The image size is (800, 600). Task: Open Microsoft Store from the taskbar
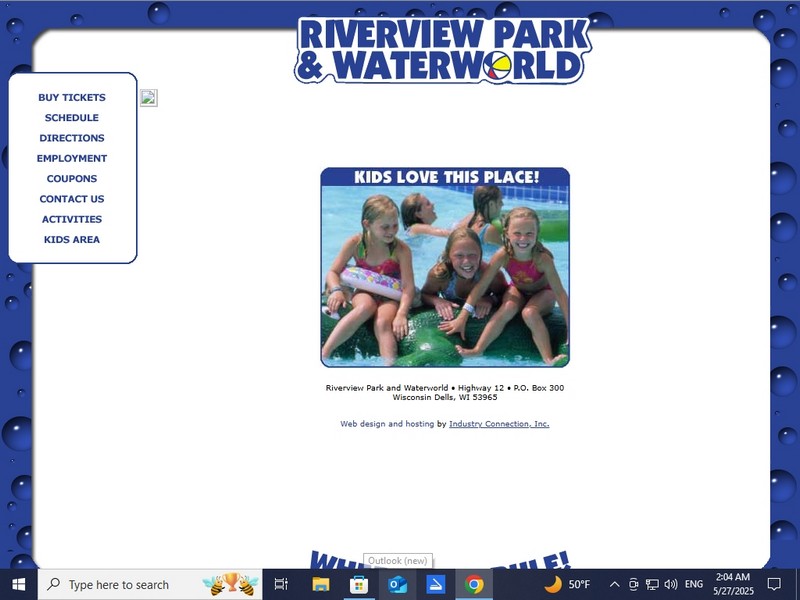[x=359, y=584]
